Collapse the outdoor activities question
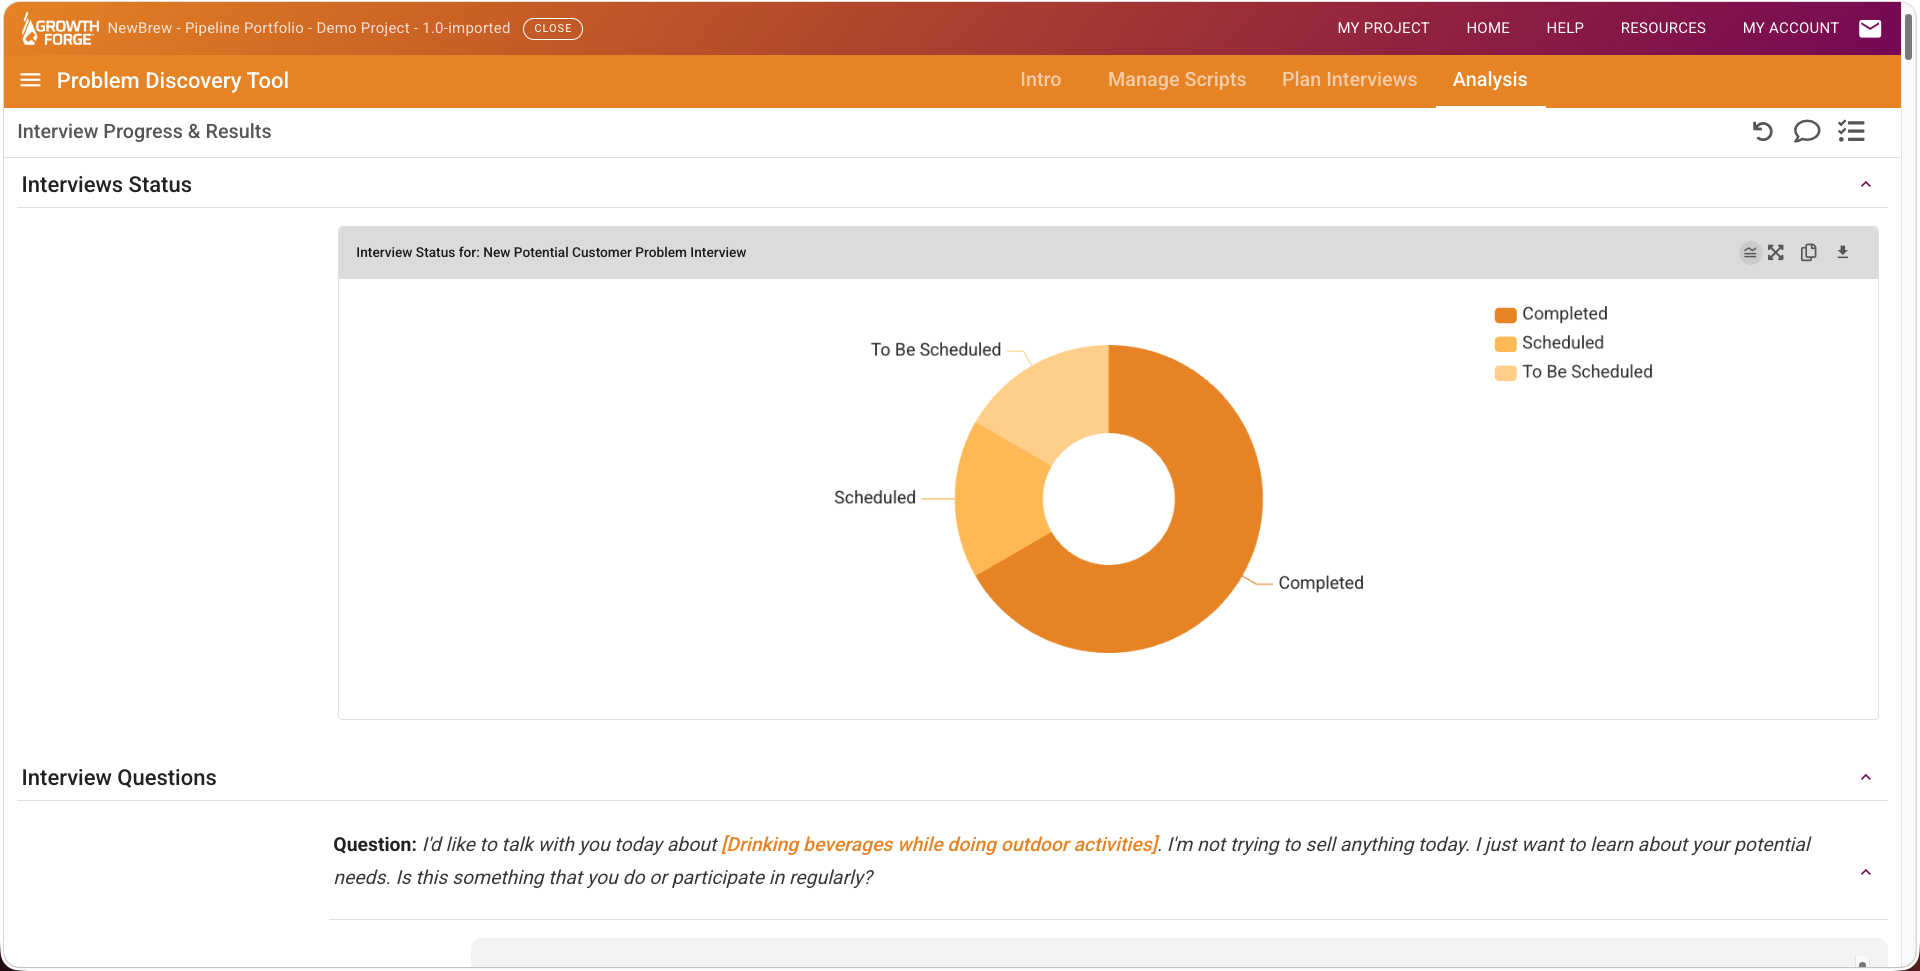The width and height of the screenshot is (1920, 971). click(1865, 872)
